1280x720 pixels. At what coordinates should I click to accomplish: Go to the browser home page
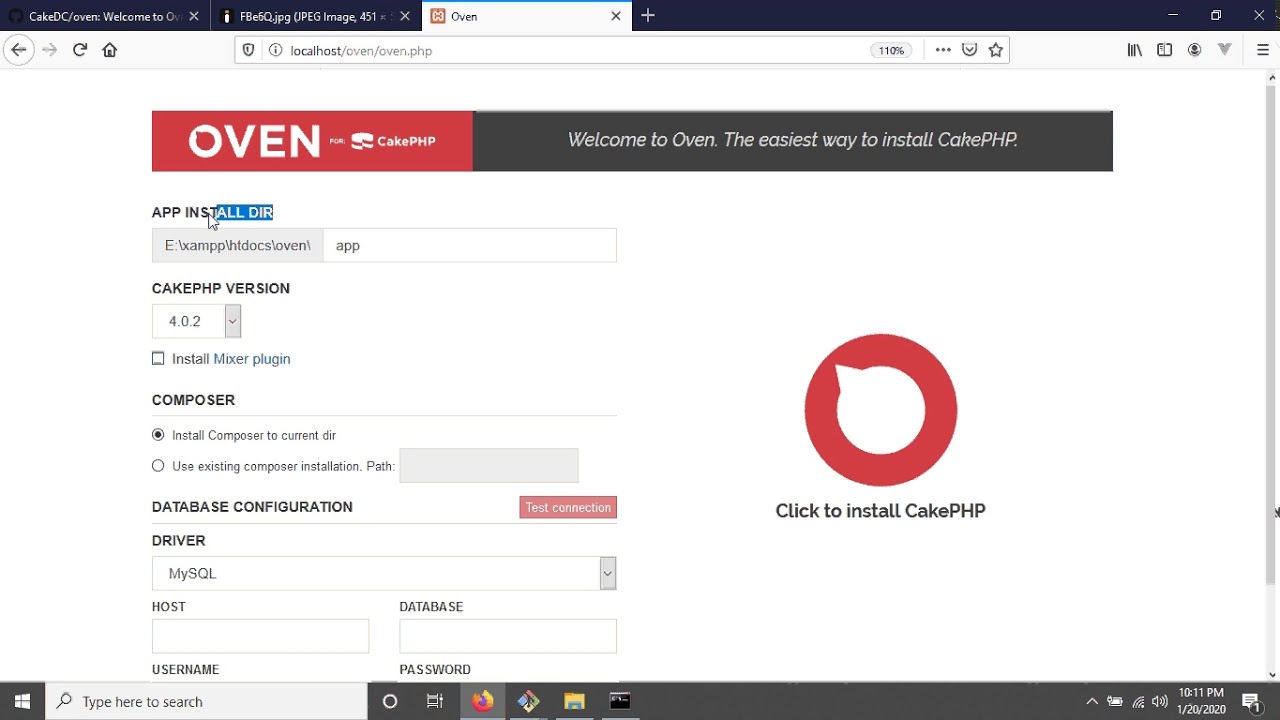pos(110,50)
